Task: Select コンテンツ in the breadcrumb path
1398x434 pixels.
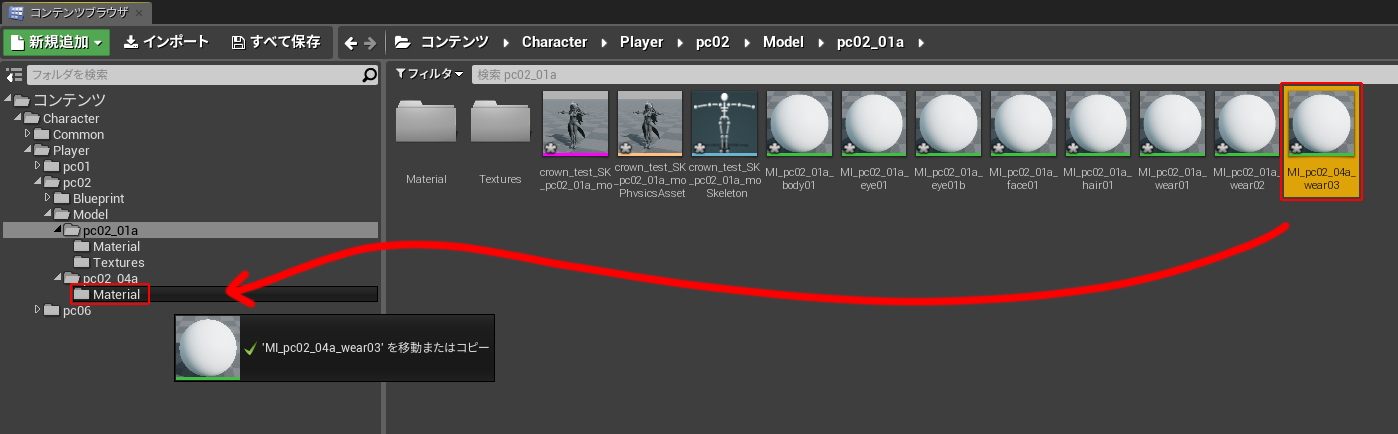Action: (455, 42)
